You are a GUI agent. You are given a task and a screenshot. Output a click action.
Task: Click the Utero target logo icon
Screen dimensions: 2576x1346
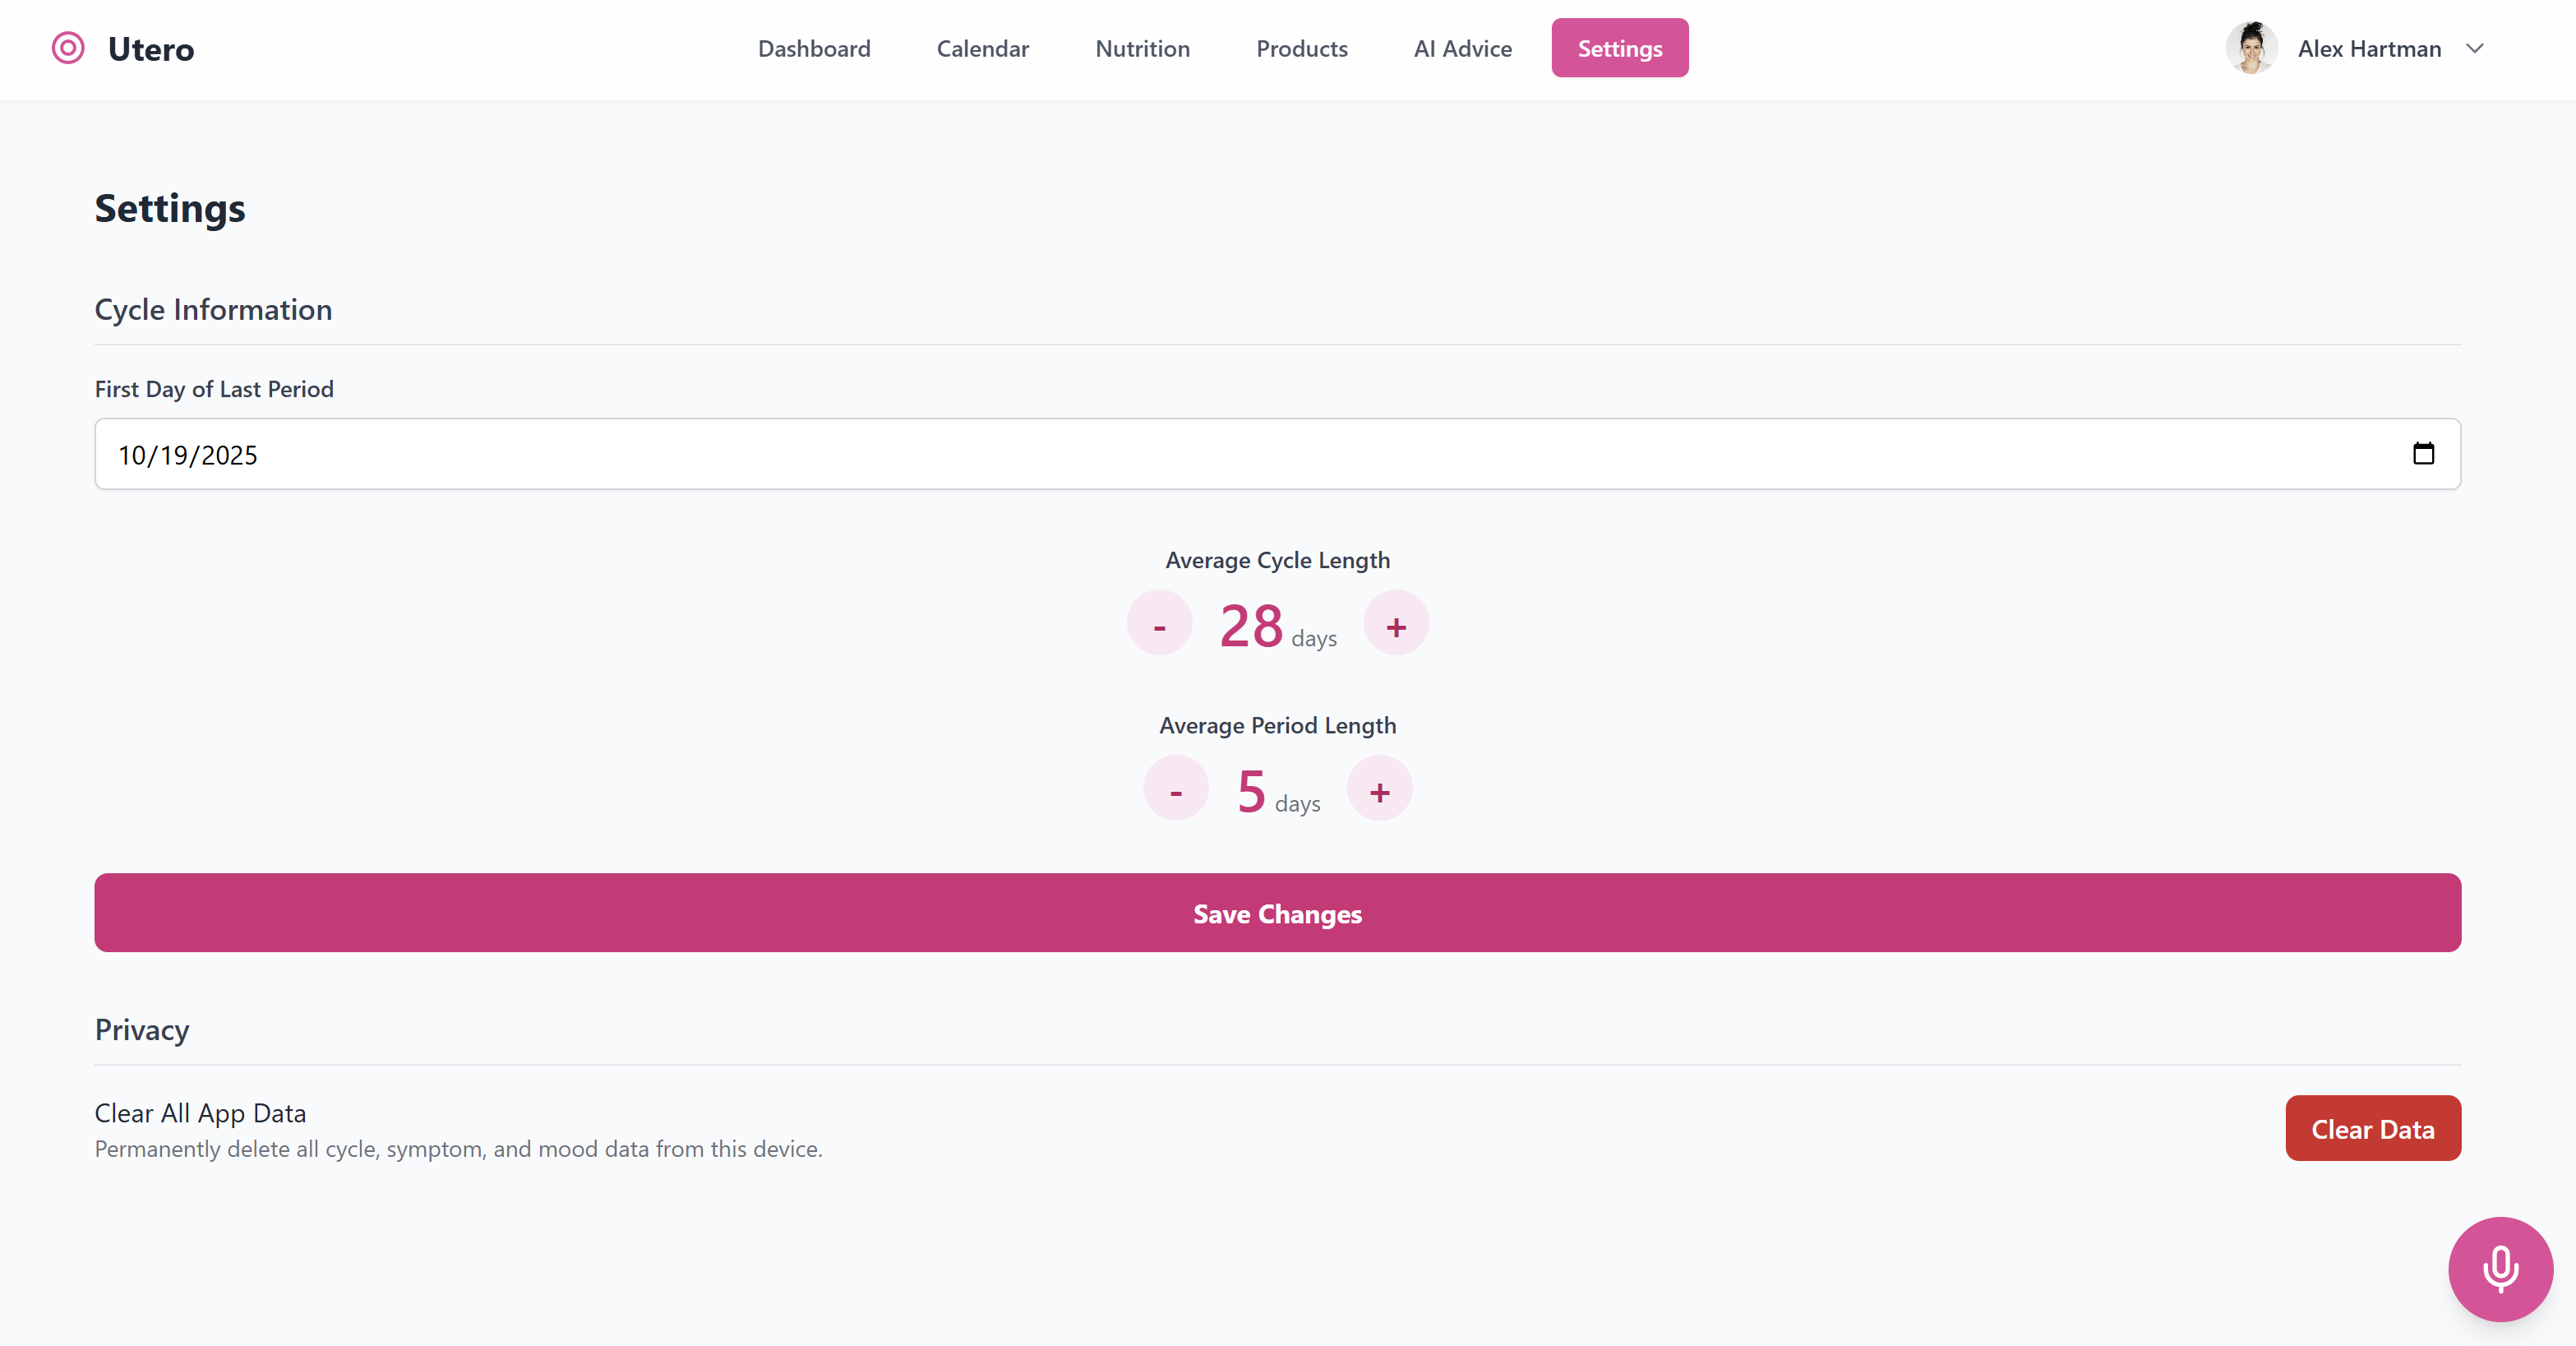[x=68, y=48]
